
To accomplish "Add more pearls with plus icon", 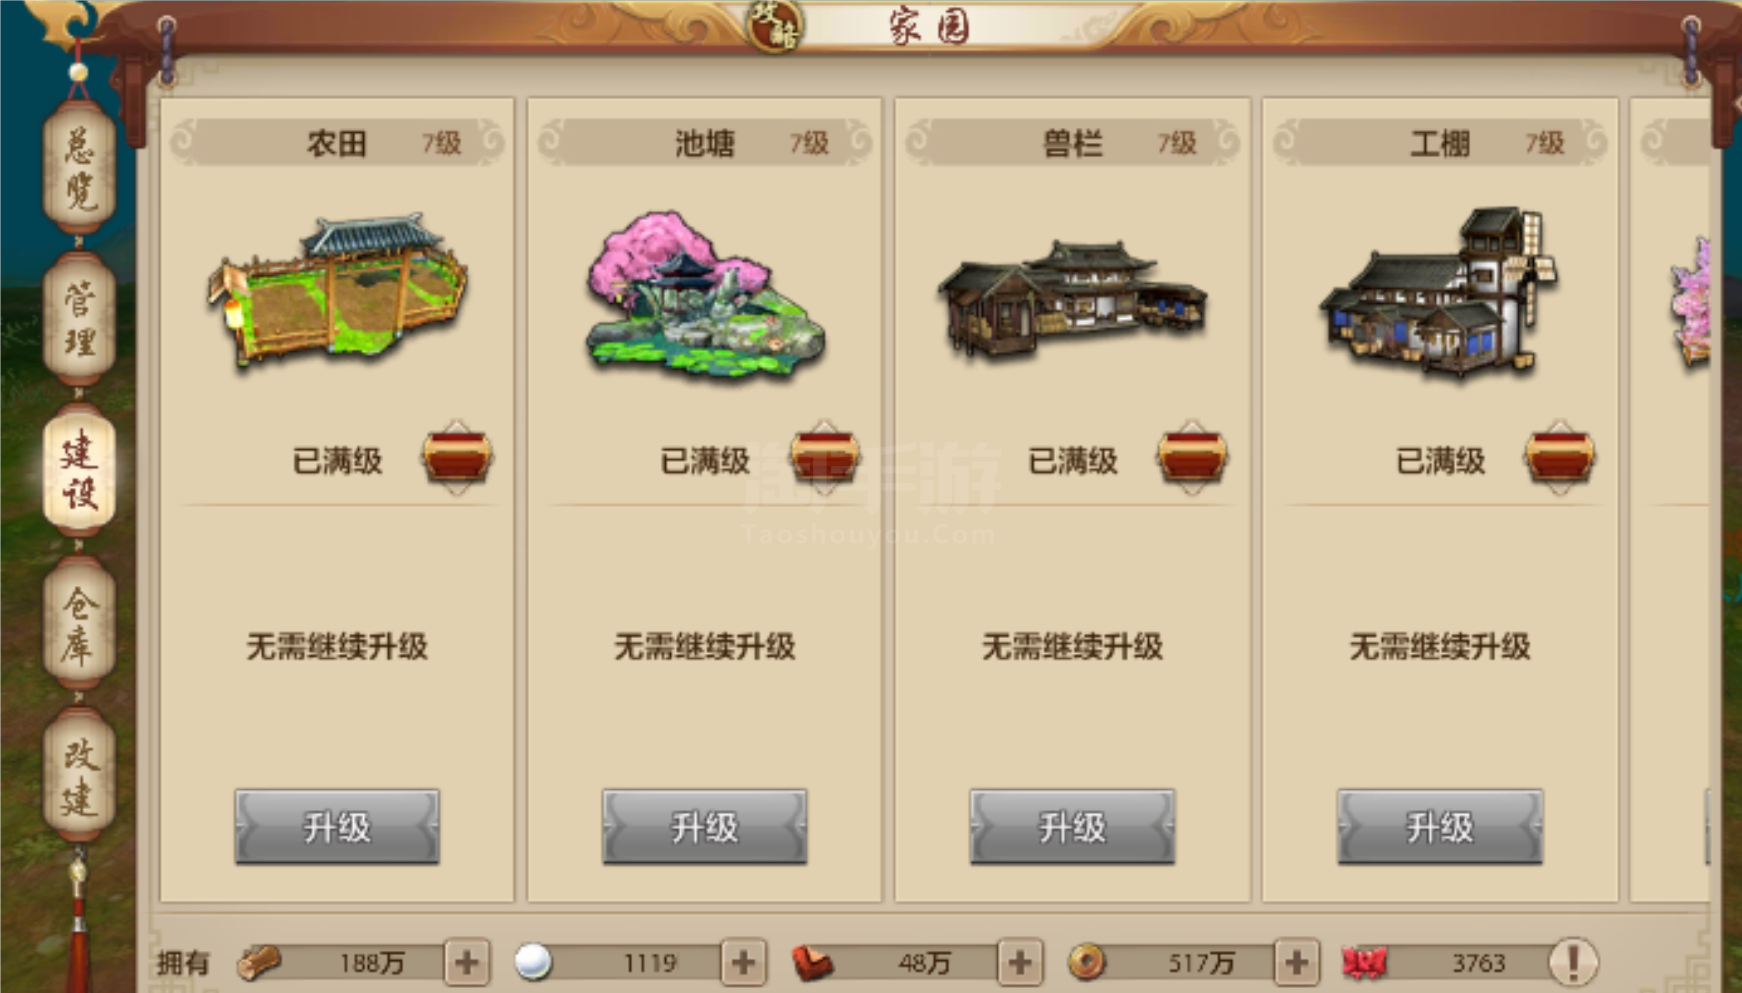I will pos(743,963).
